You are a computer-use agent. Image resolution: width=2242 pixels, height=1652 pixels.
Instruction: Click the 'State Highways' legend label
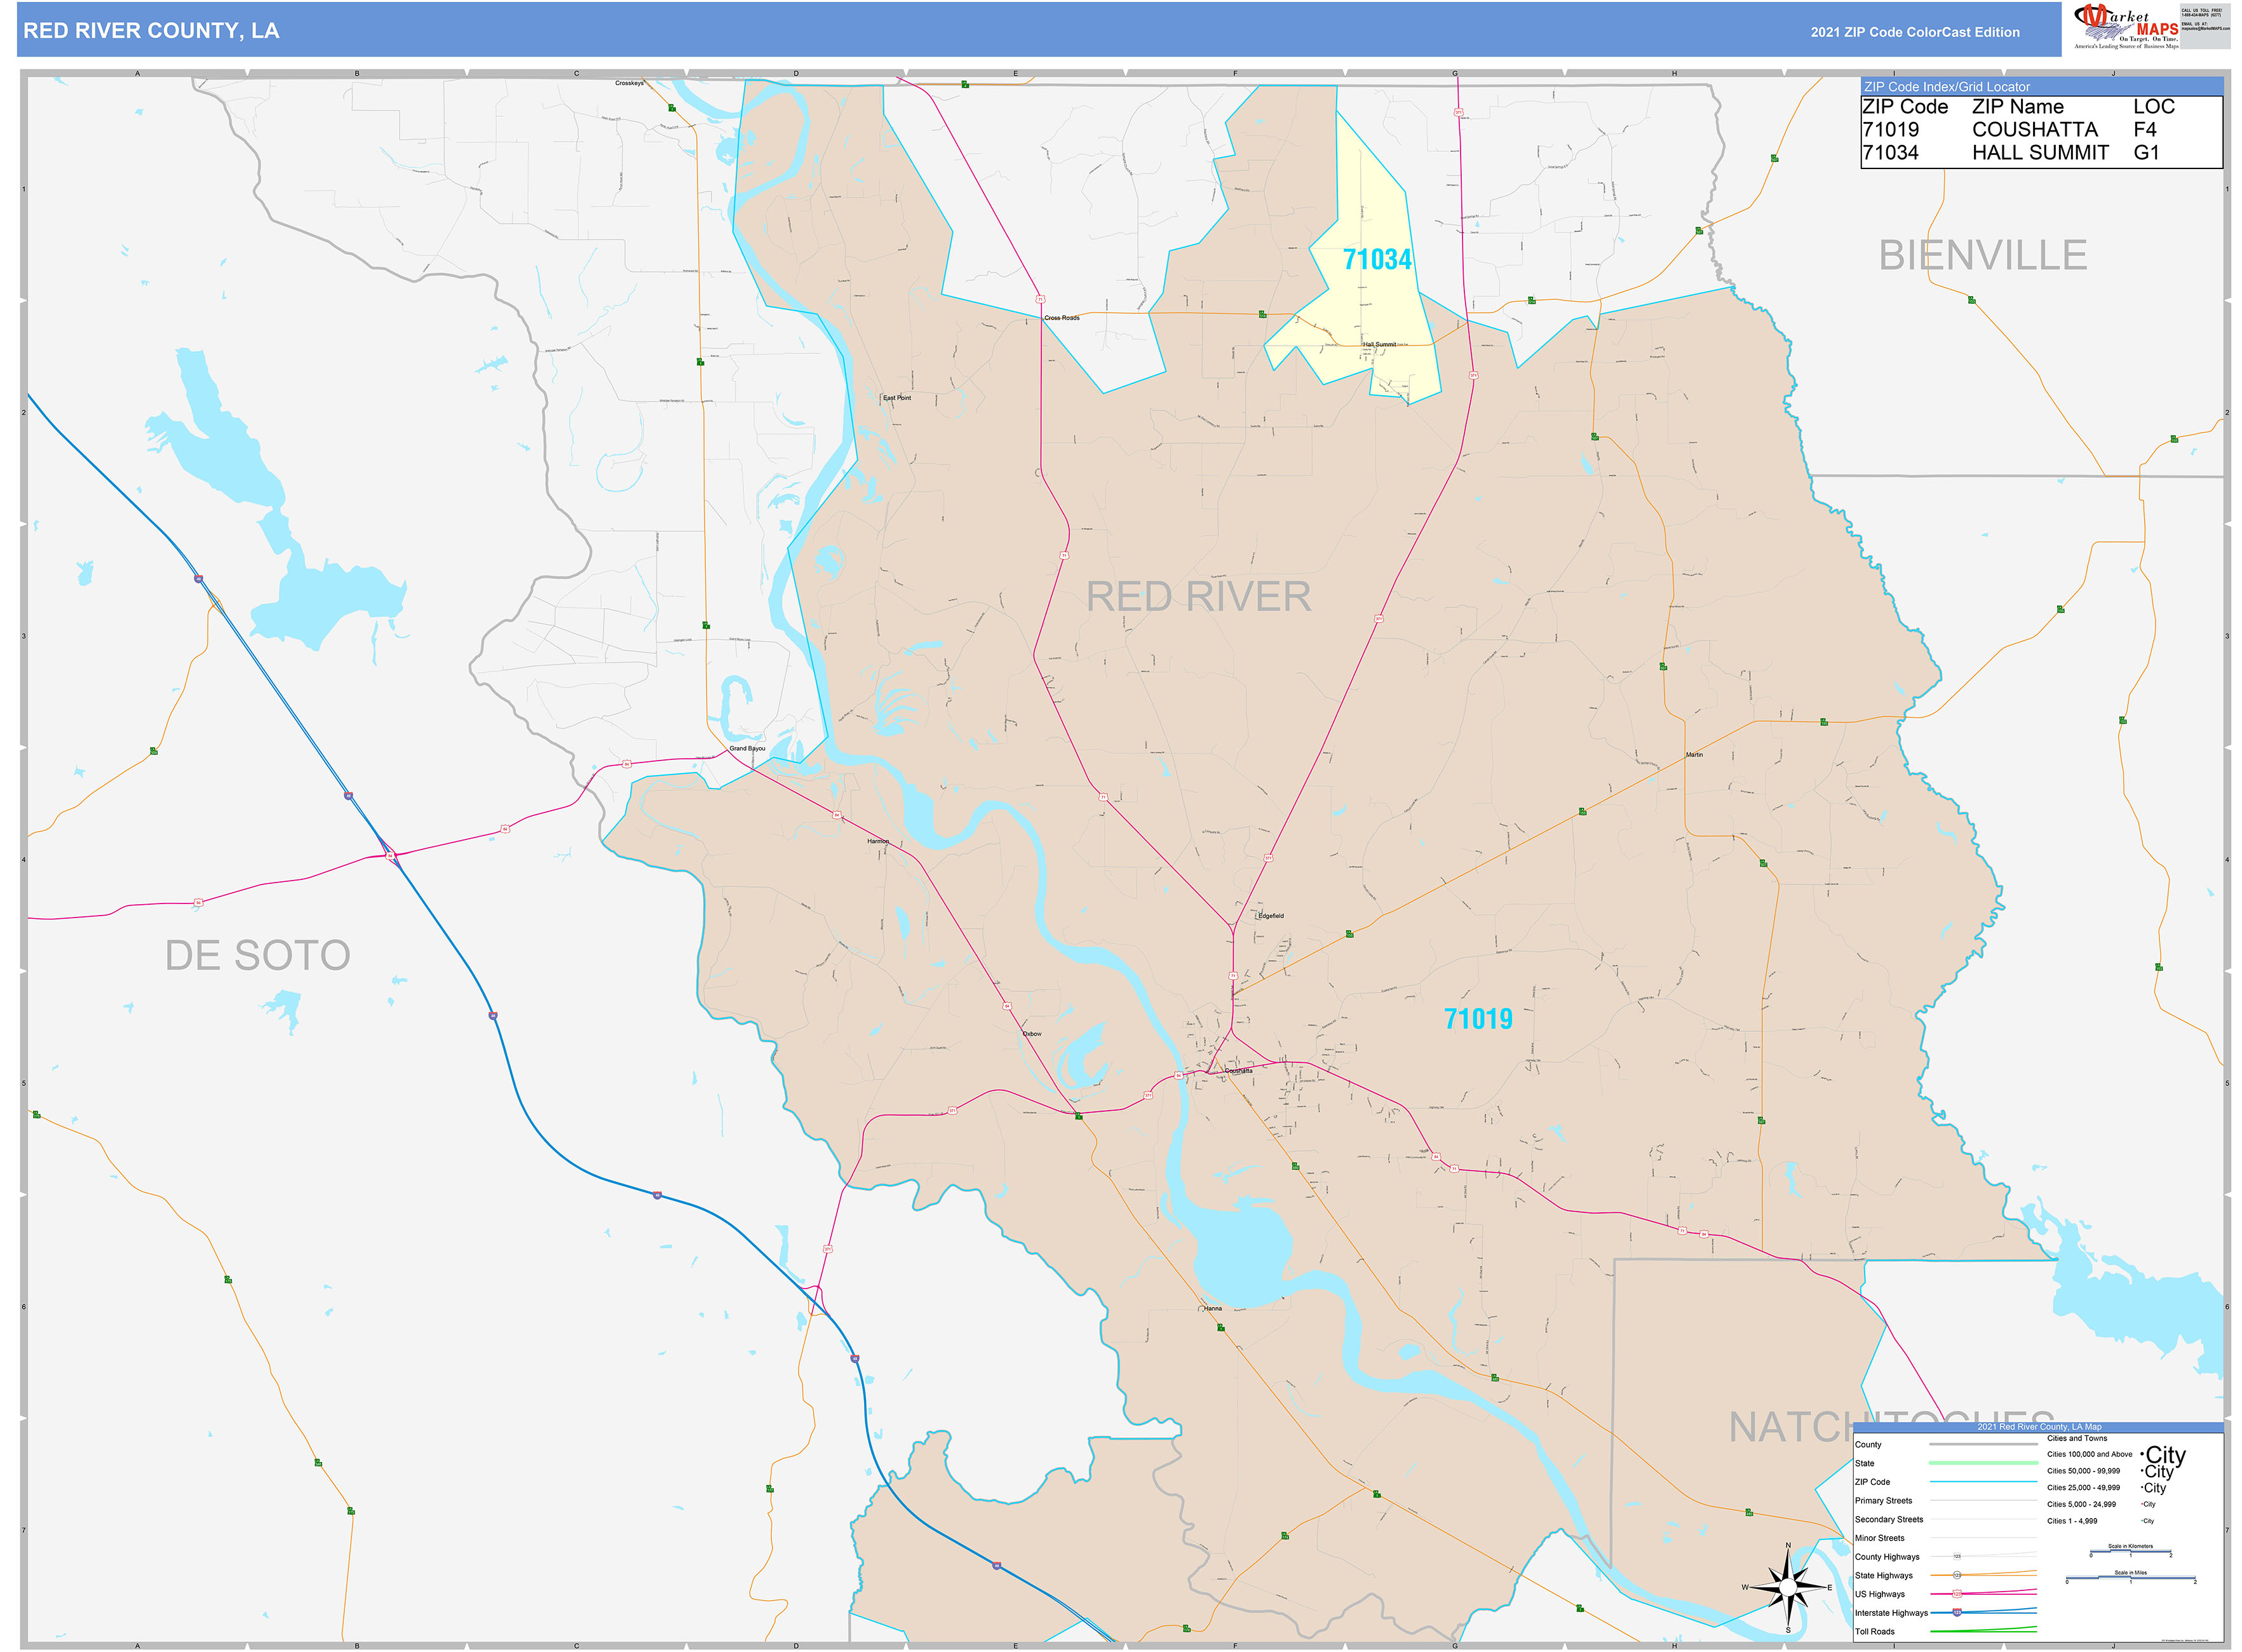point(1883,1576)
